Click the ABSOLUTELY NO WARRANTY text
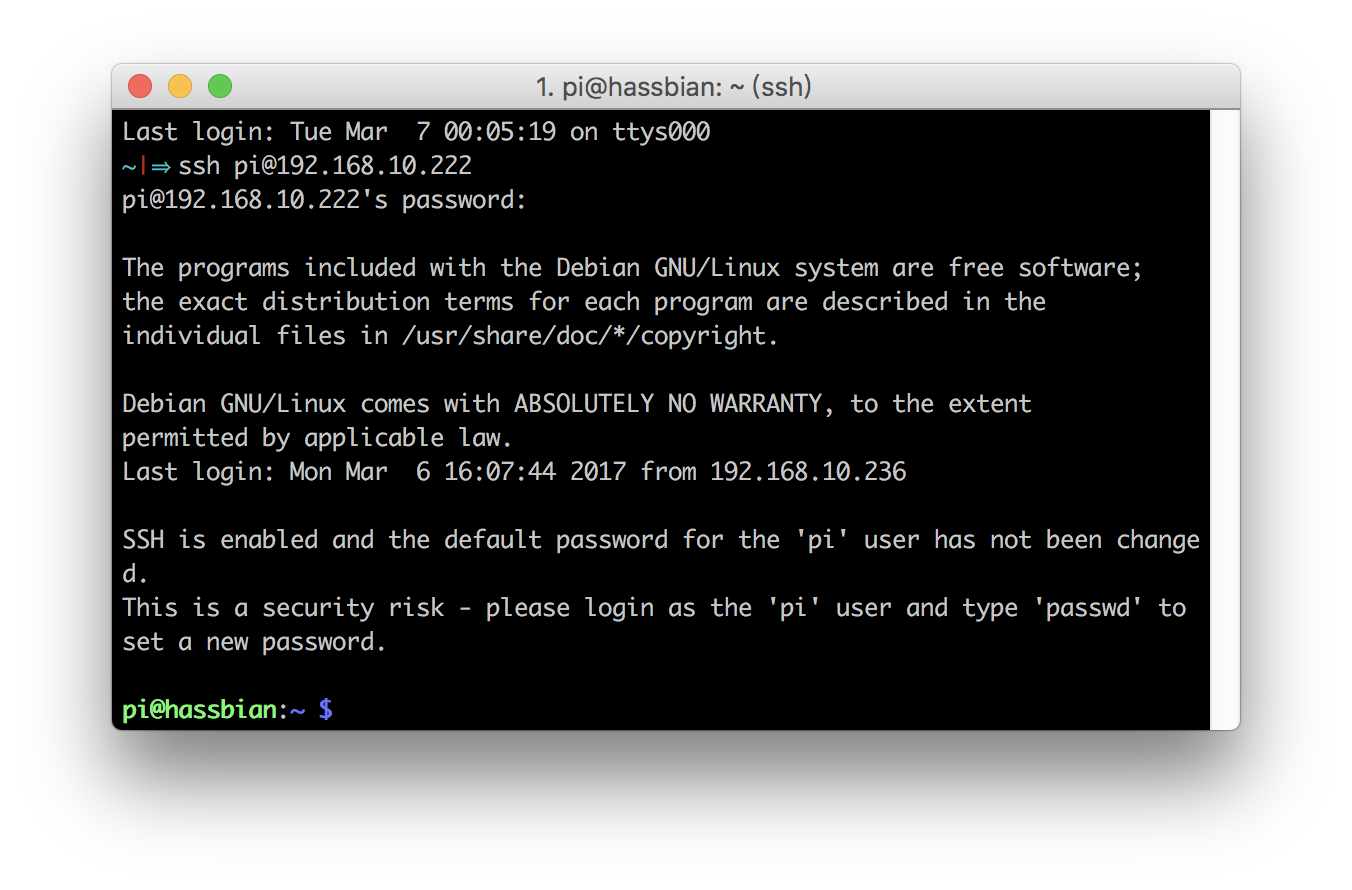The width and height of the screenshot is (1352, 890). pos(668,404)
